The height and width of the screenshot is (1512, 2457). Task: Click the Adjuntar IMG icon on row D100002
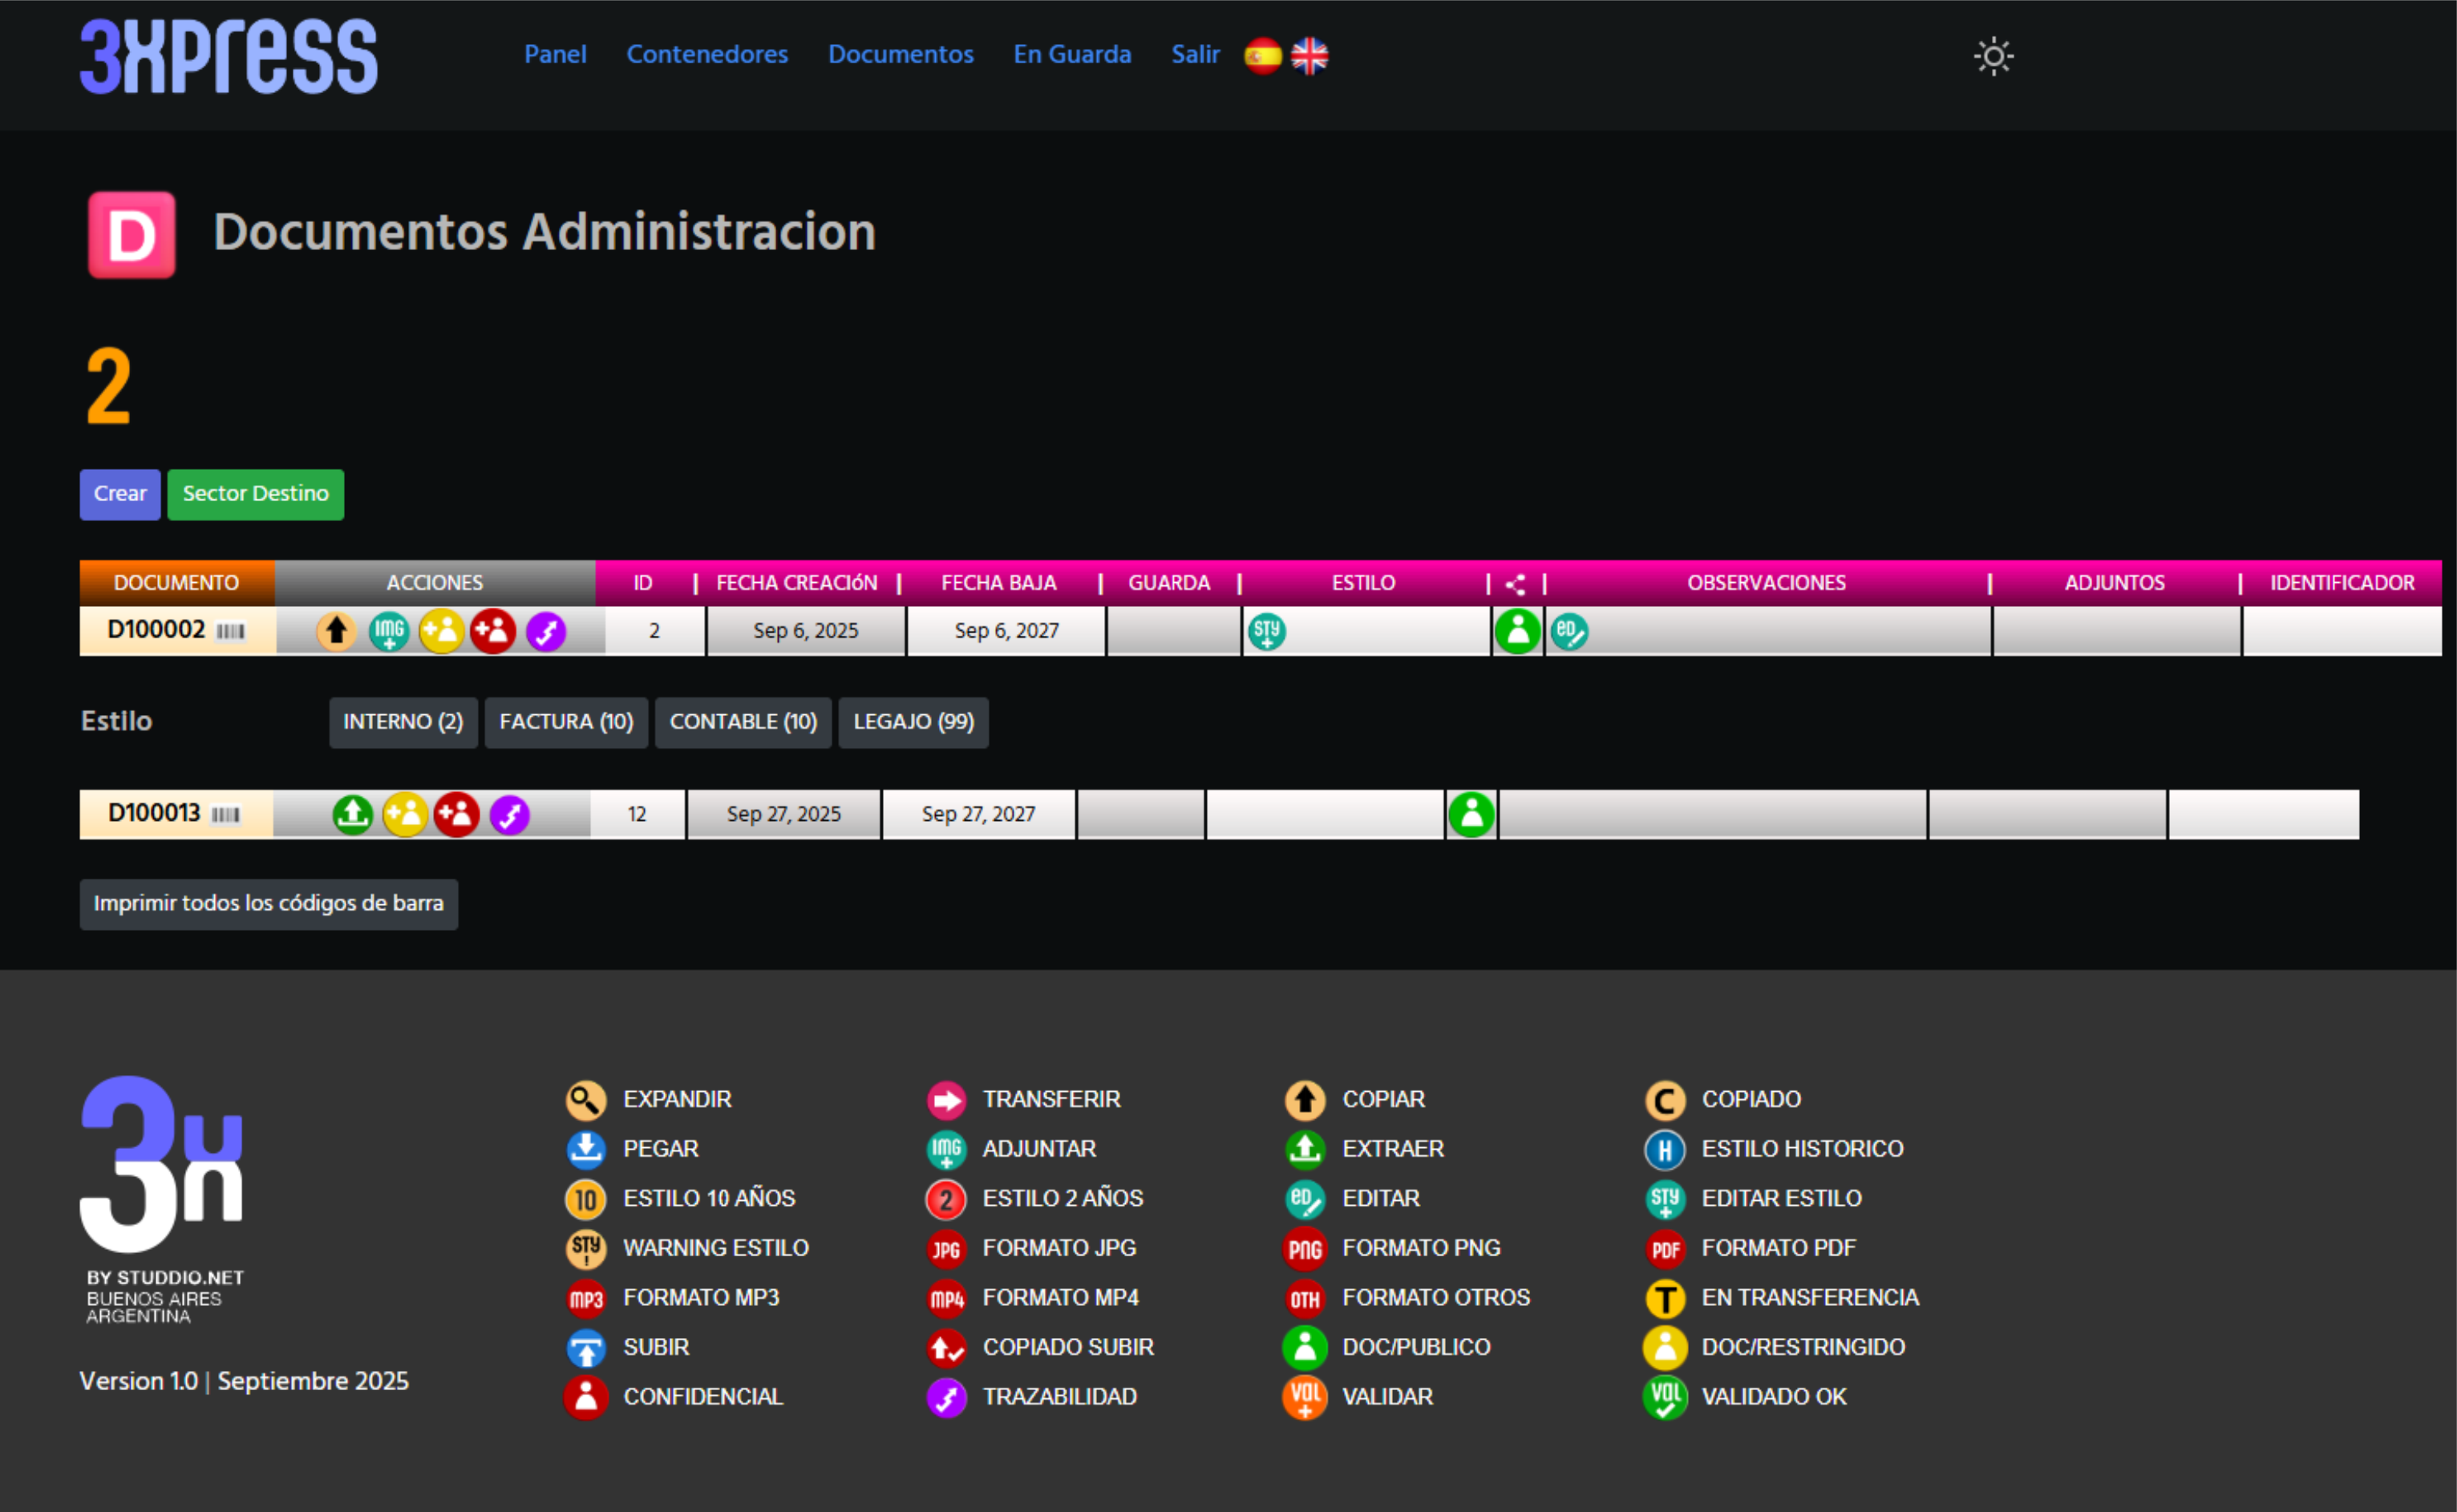coord(389,631)
